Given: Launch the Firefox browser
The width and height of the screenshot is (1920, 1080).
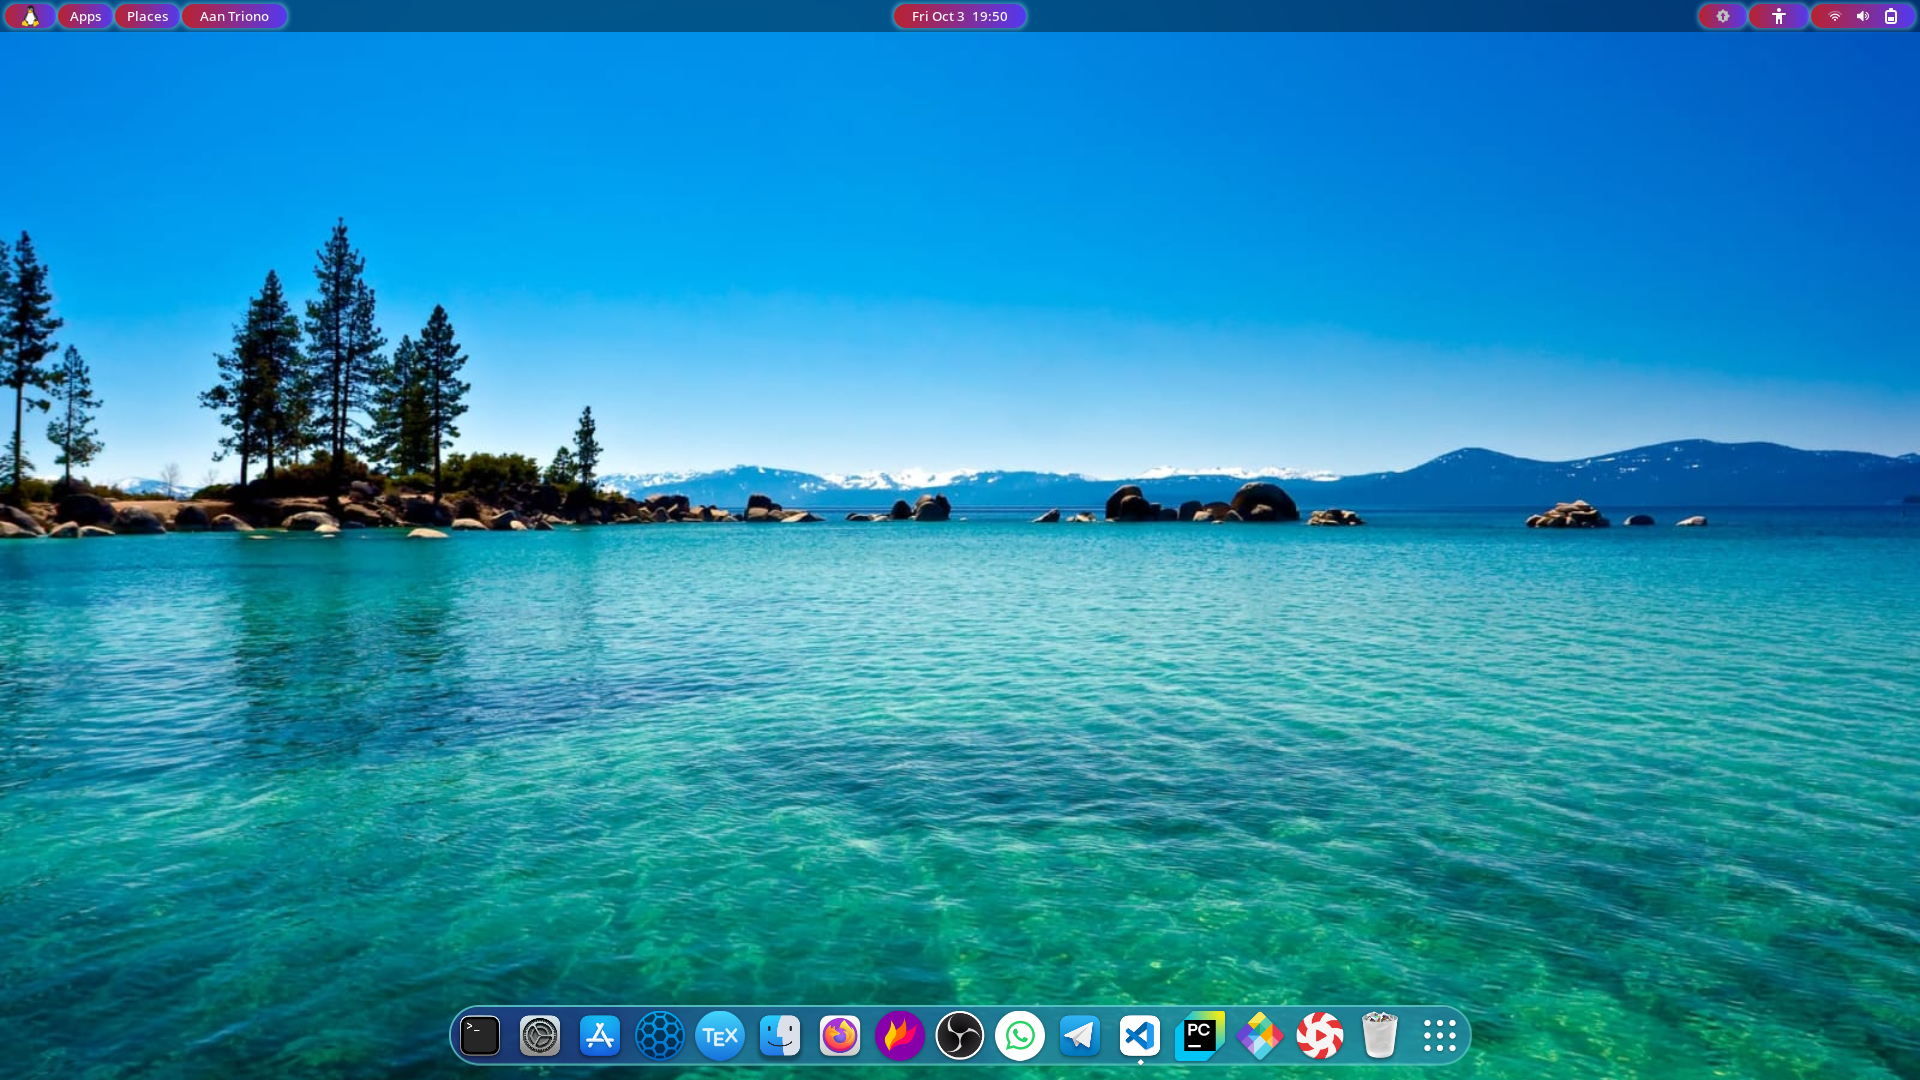Looking at the screenshot, I should [839, 1035].
